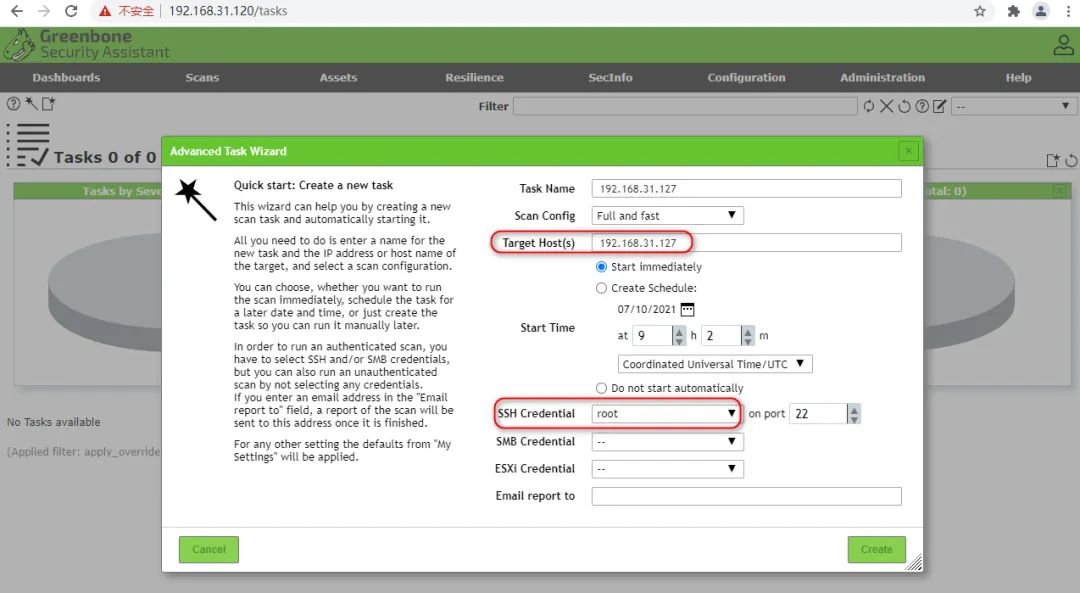Open the timezone Coordinated Universal Time dropdown
Screen dimensions: 1080x593
[715, 364]
